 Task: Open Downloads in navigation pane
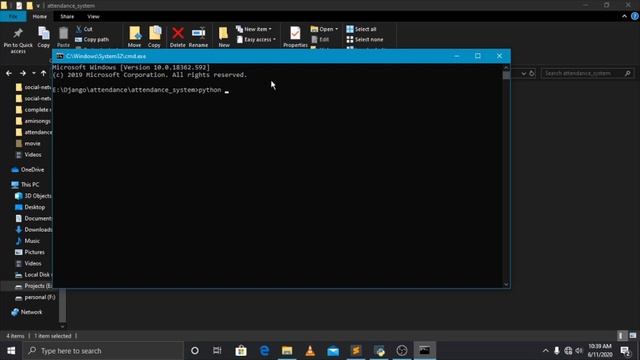click(33, 230)
